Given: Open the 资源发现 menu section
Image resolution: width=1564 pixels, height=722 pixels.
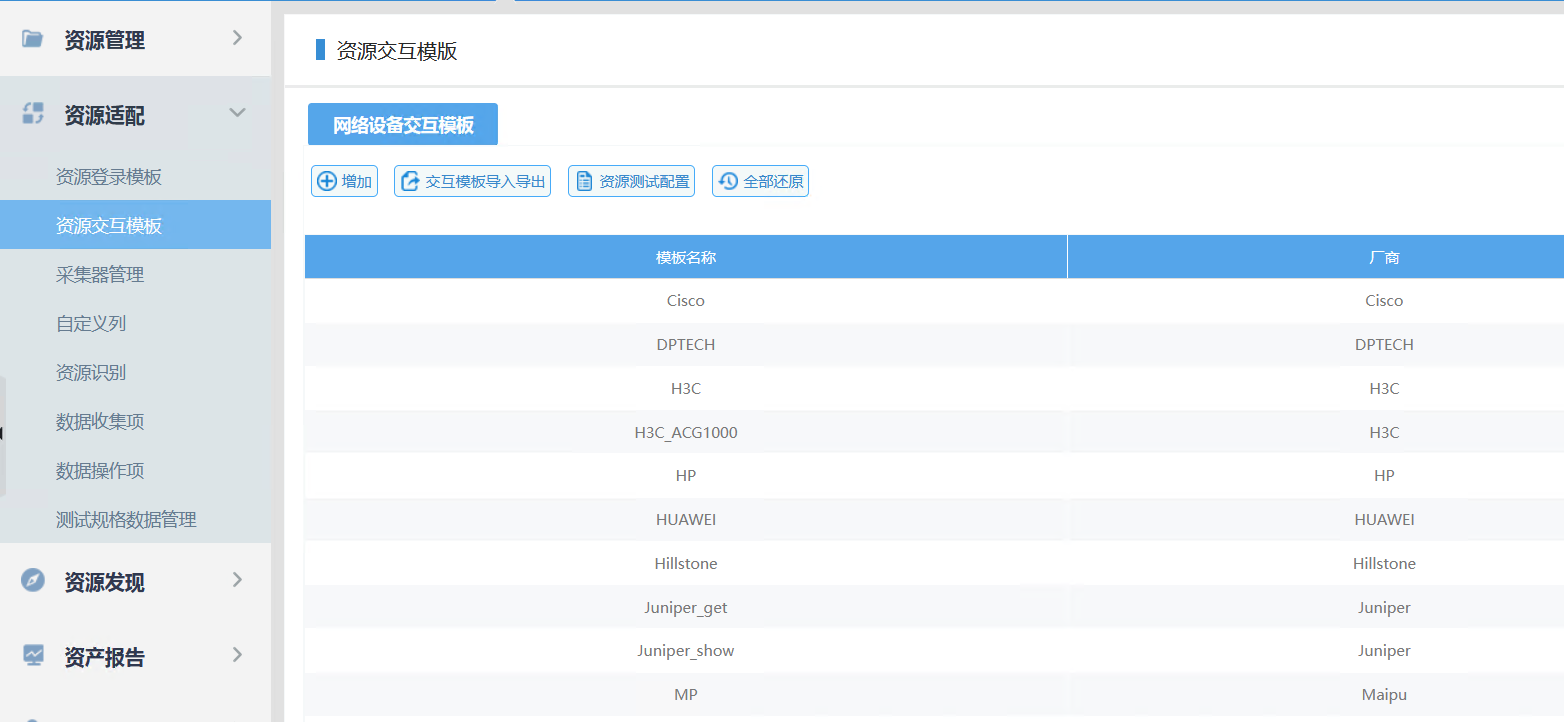Looking at the screenshot, I should click(x=135, y=581).
